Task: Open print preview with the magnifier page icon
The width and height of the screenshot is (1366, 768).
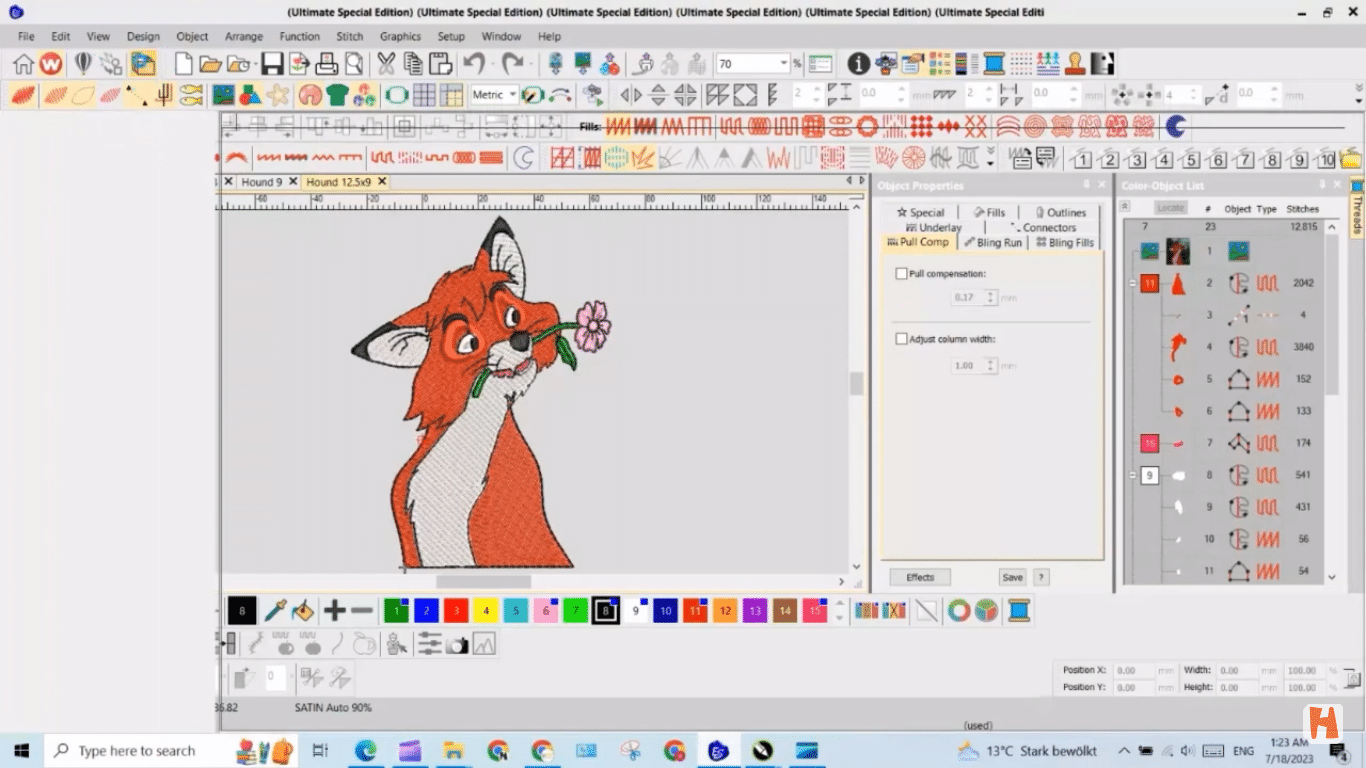Action: click(353, 64)
